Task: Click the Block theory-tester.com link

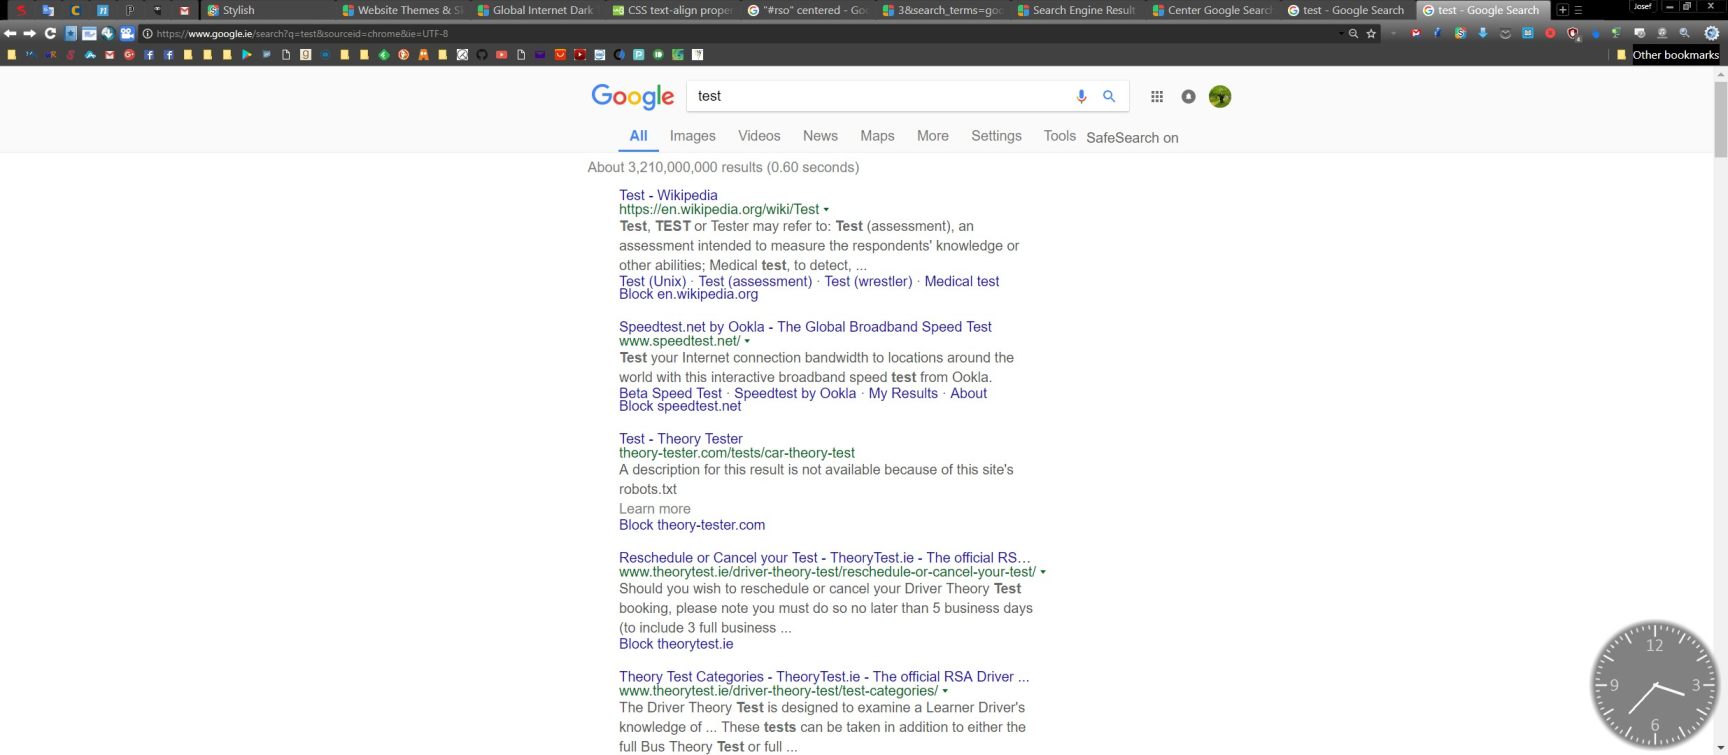Action: coord(692,525)
